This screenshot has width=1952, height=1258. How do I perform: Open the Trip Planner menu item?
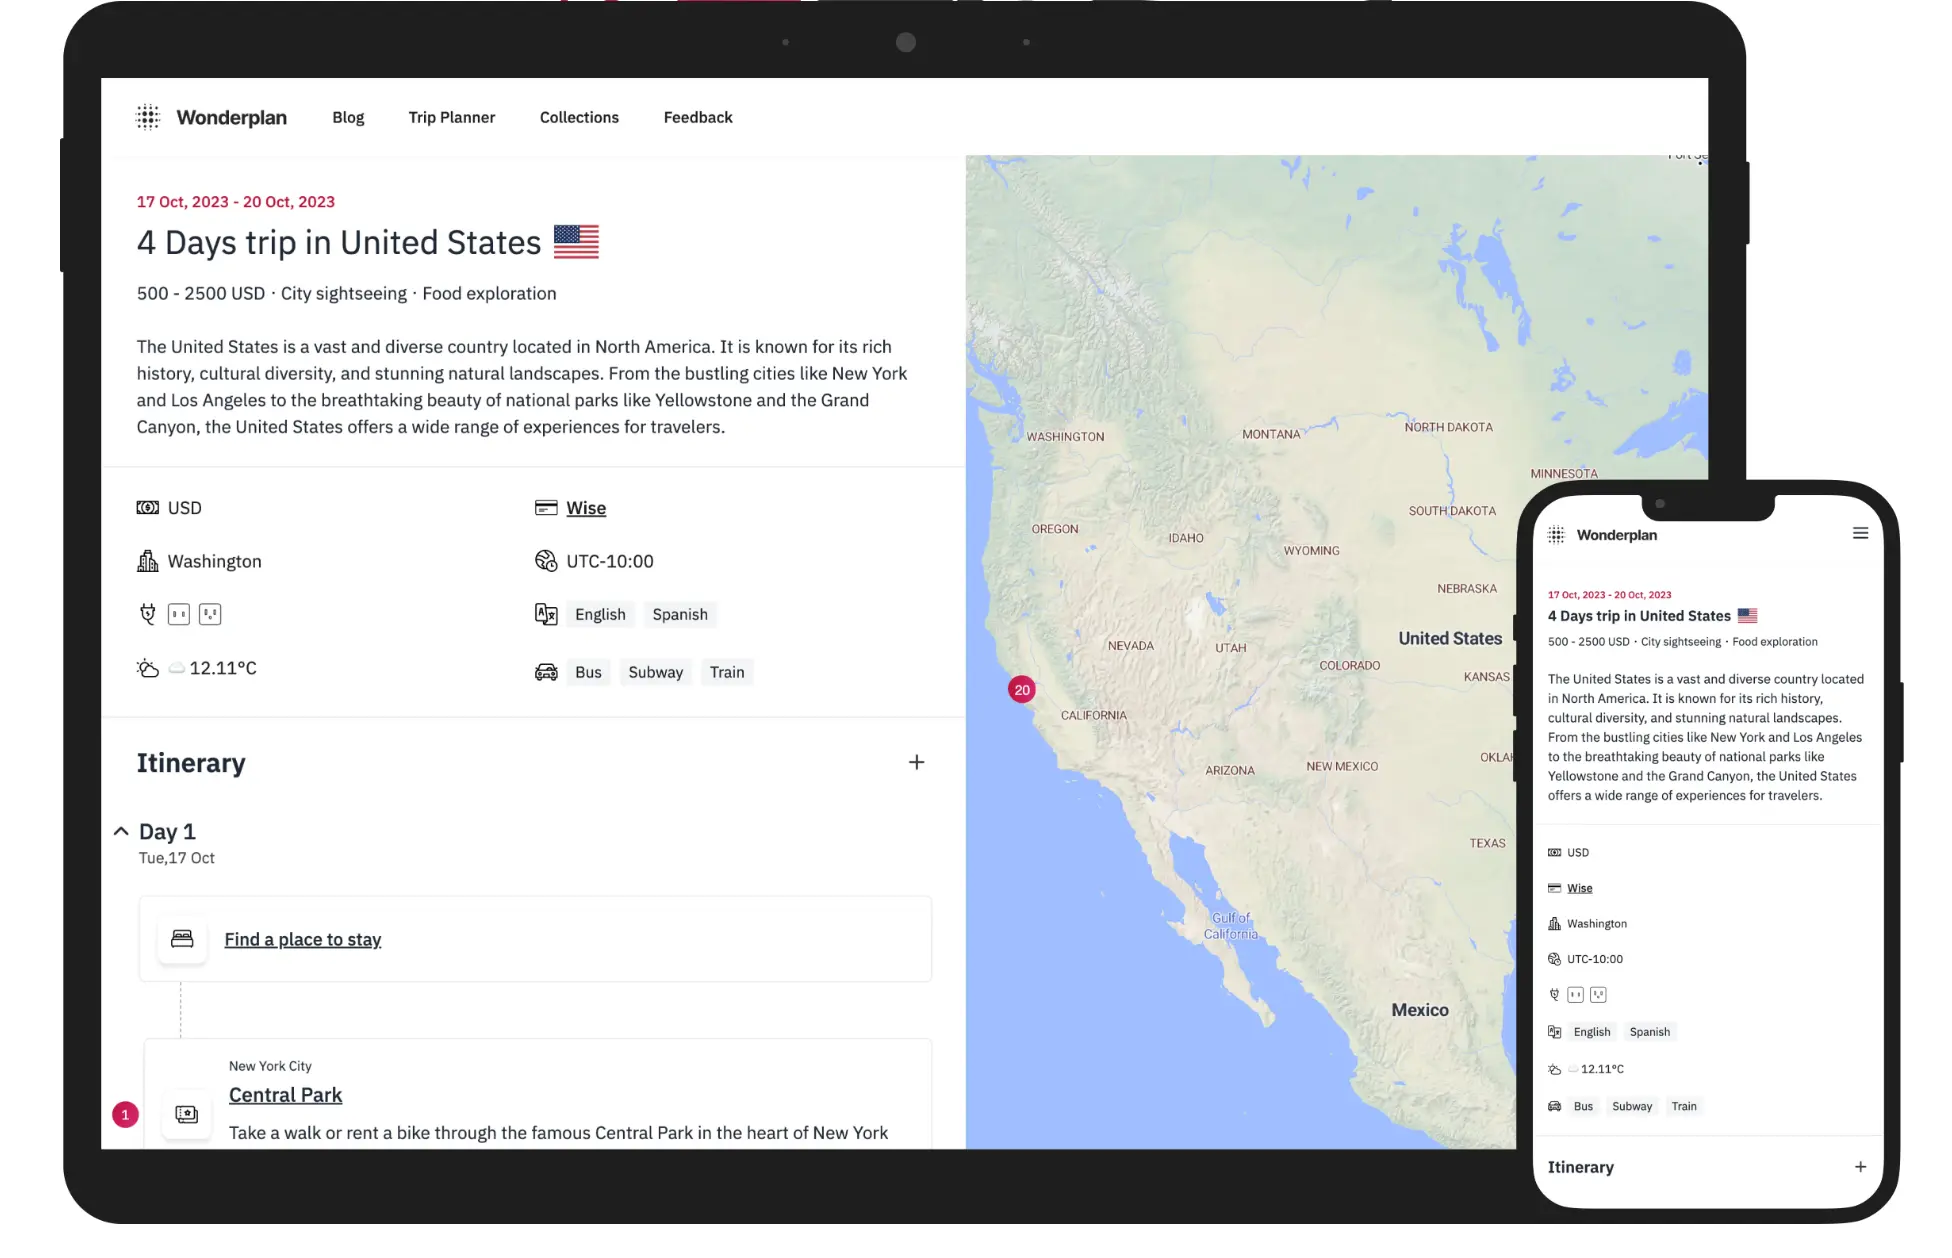pyautogui.click(x=451, y=117)
